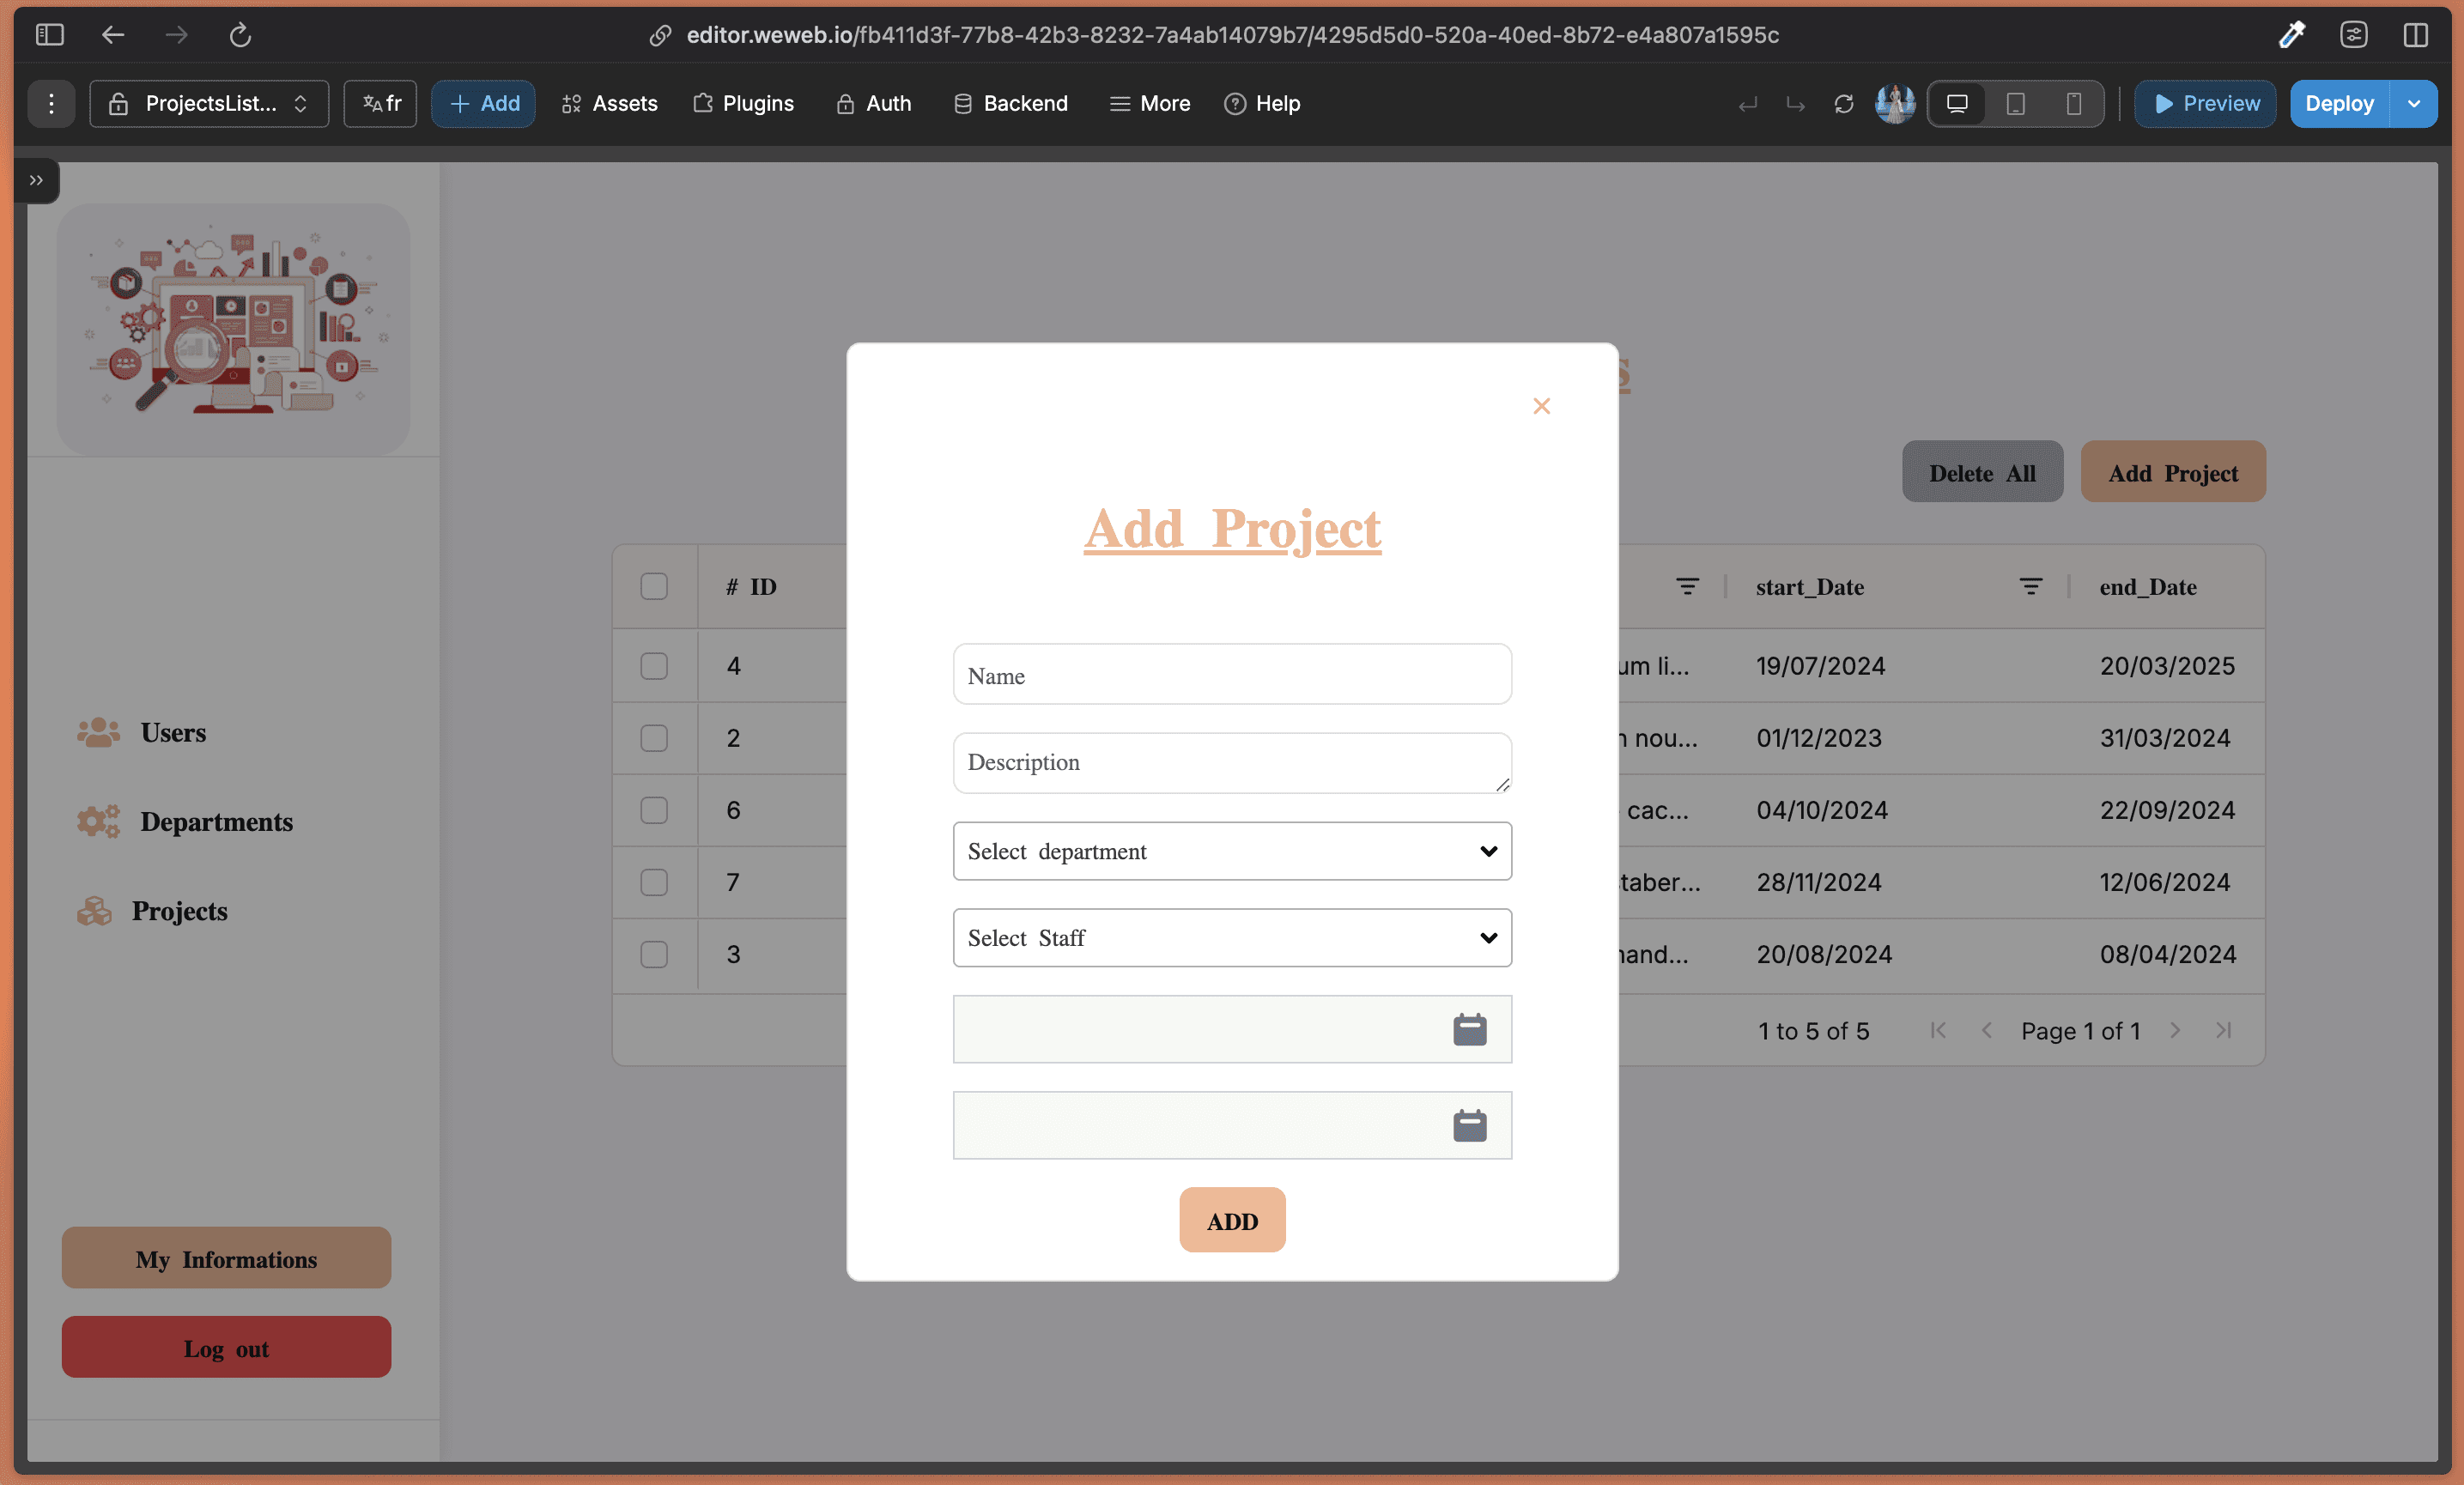
Task: Open the More menu
Action: click(1150, 104)
